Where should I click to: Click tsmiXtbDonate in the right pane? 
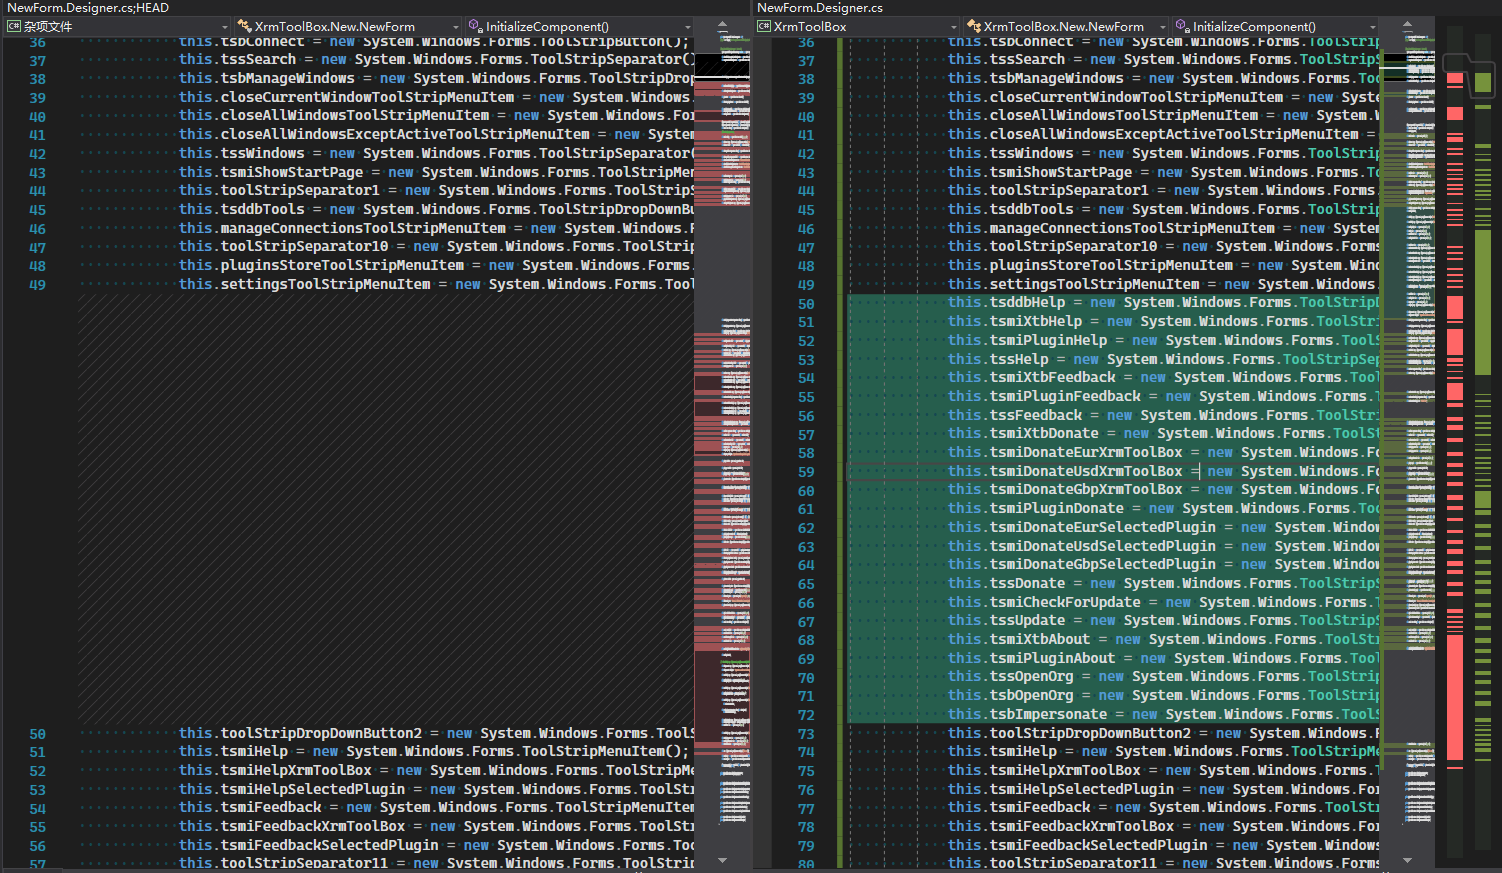(1044, 434)
